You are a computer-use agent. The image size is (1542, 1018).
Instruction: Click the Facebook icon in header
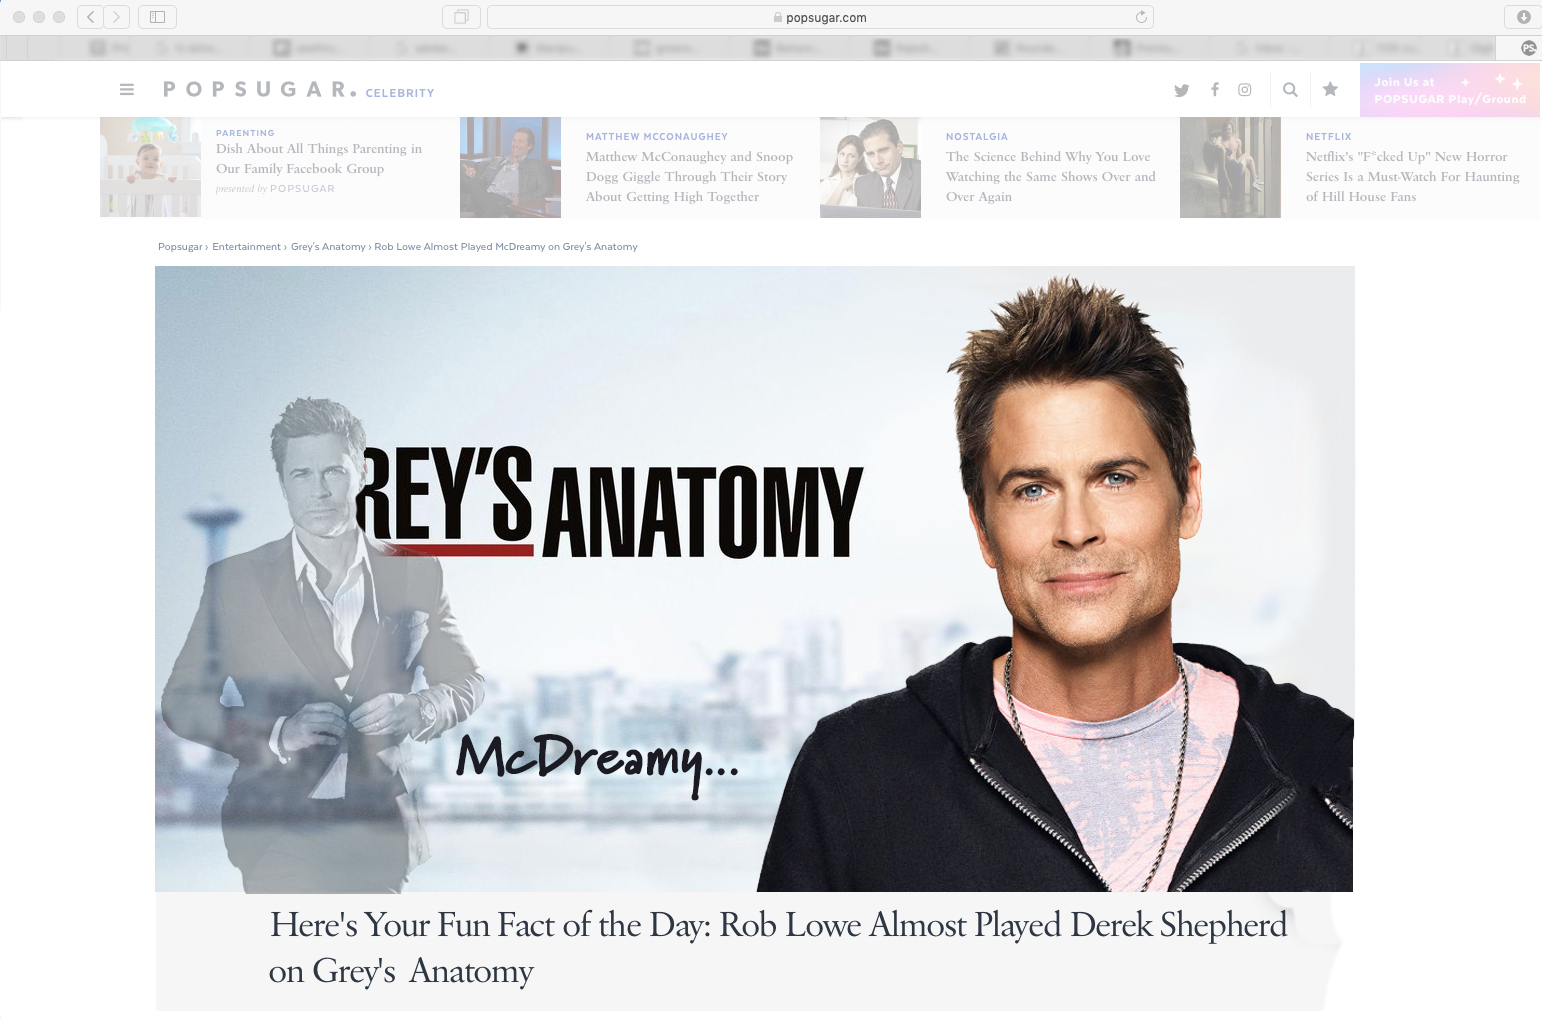click(x=1214, y=90)
